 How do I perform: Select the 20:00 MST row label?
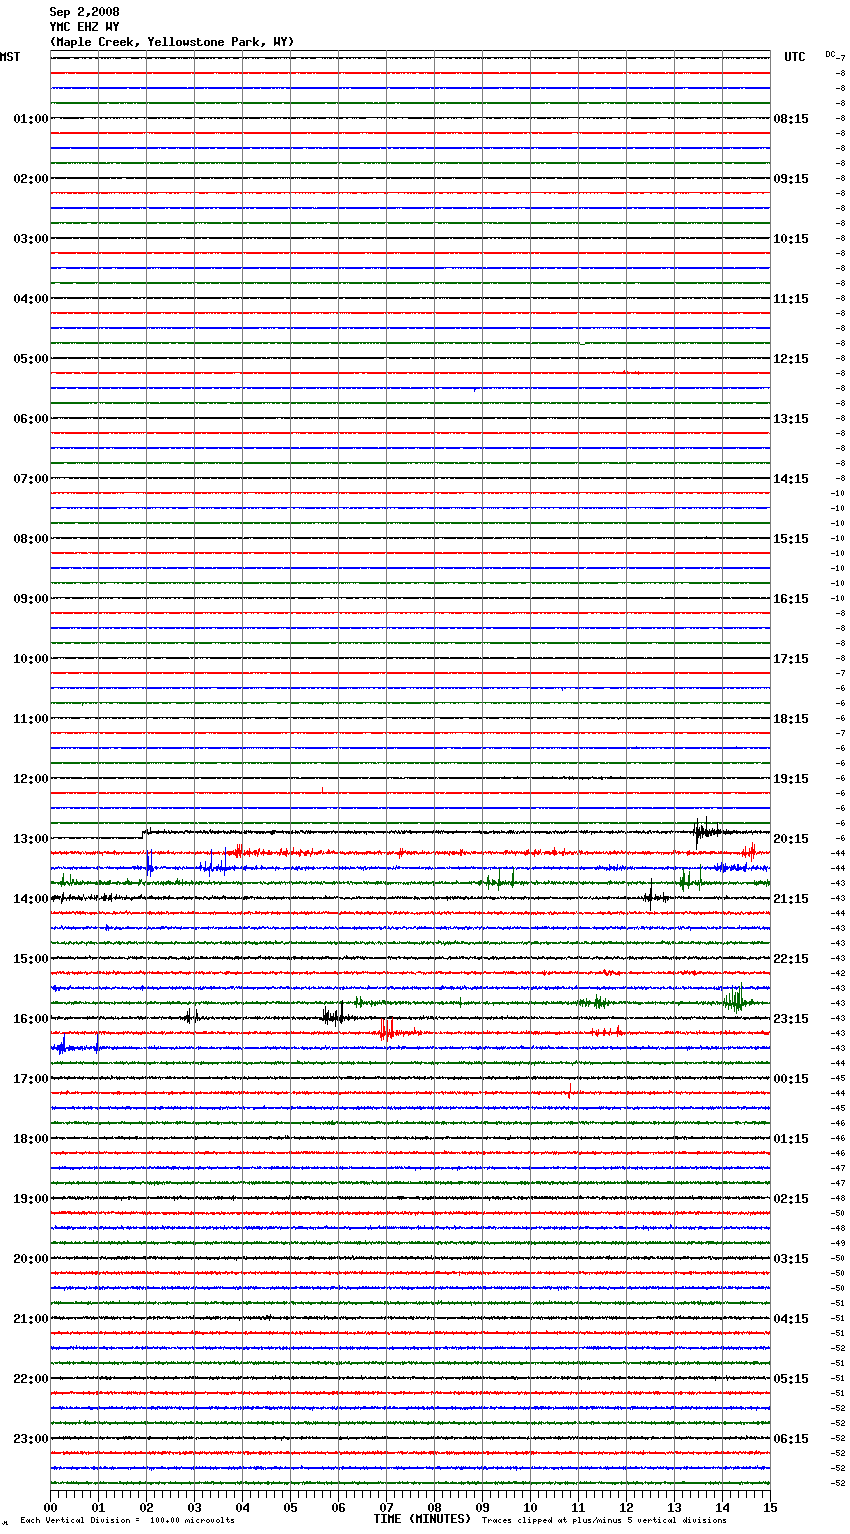click(31, 1259)
